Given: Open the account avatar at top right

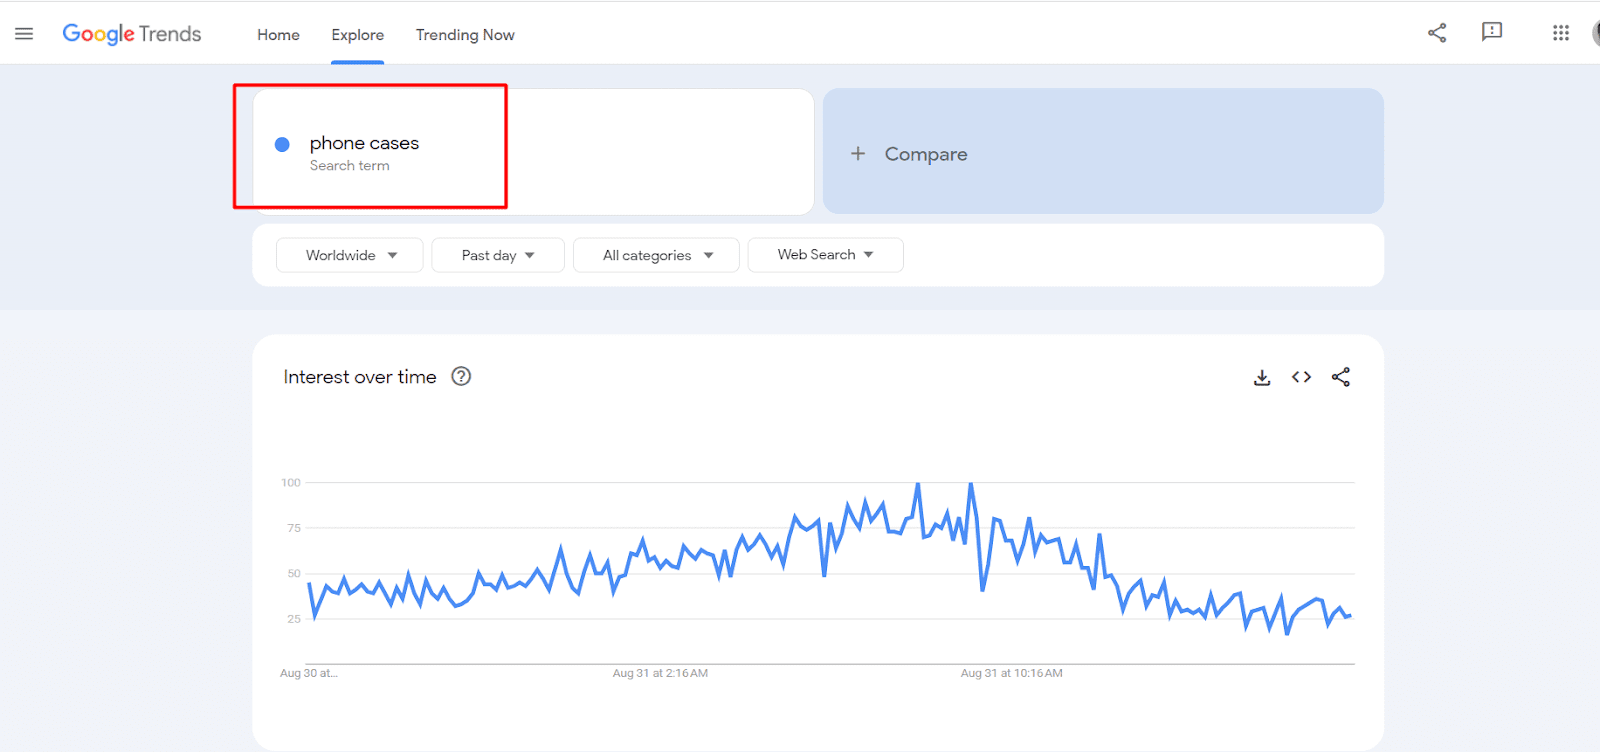Looking at the screenshot, I should point(1595,33).
